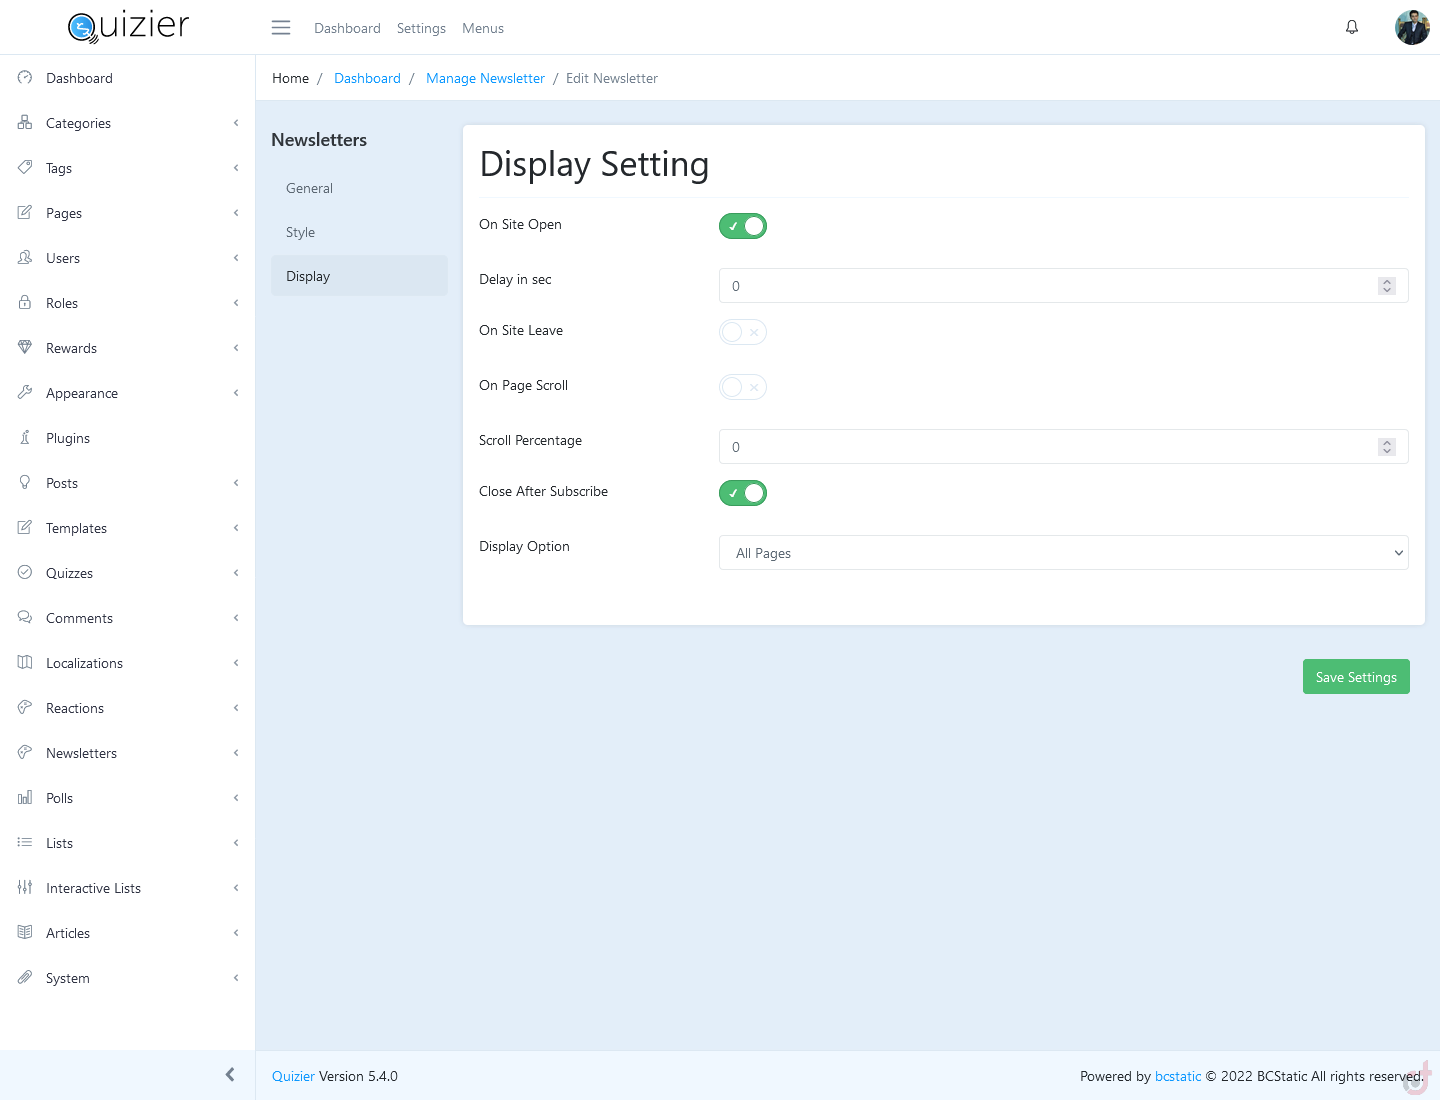Click the Plugins sidebar icon

(25, 438)
